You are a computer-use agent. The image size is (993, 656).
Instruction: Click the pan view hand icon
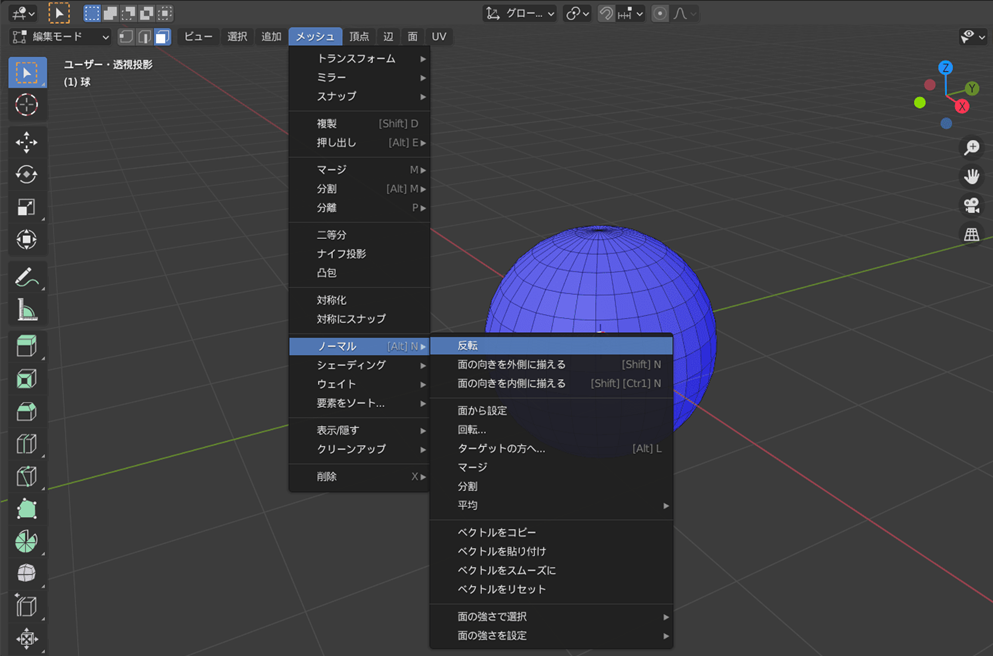[x=971, y=176]
